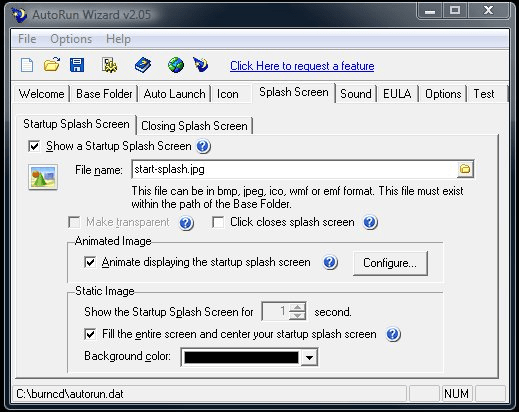Browse for splash file with folder icon
Image resolution: width=519 pixels, height=412 pixels.
click(x=465, y=169)
